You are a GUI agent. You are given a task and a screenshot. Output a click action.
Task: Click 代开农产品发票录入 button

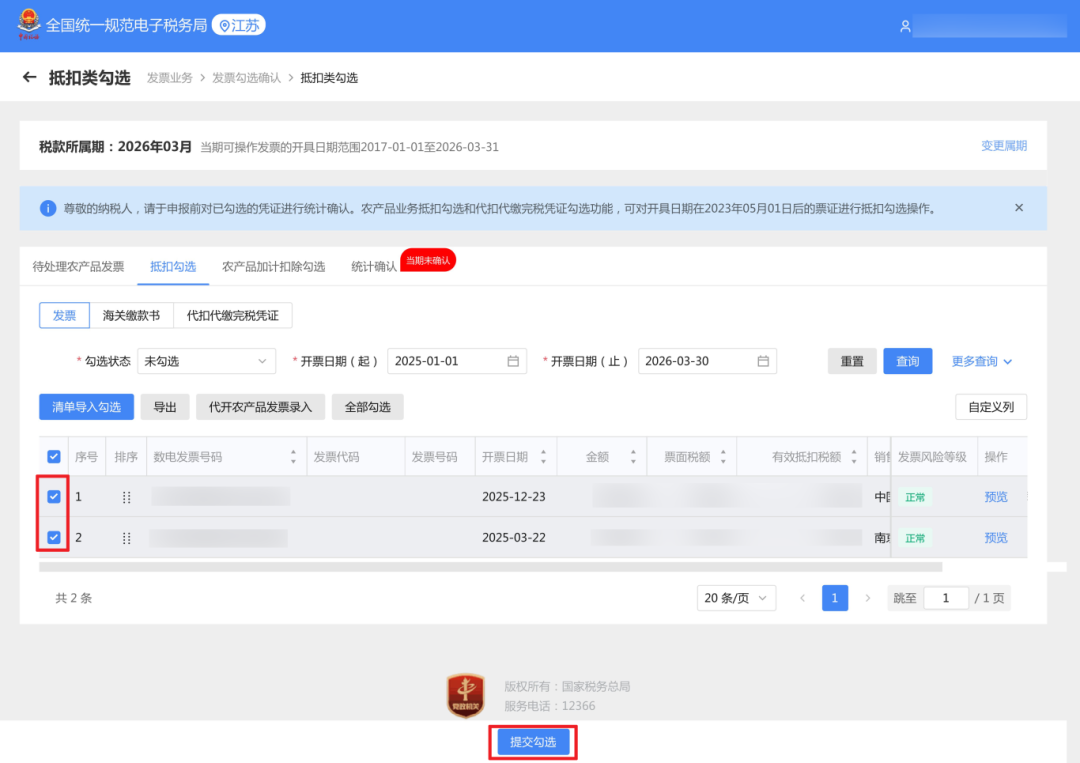(260, 407)
